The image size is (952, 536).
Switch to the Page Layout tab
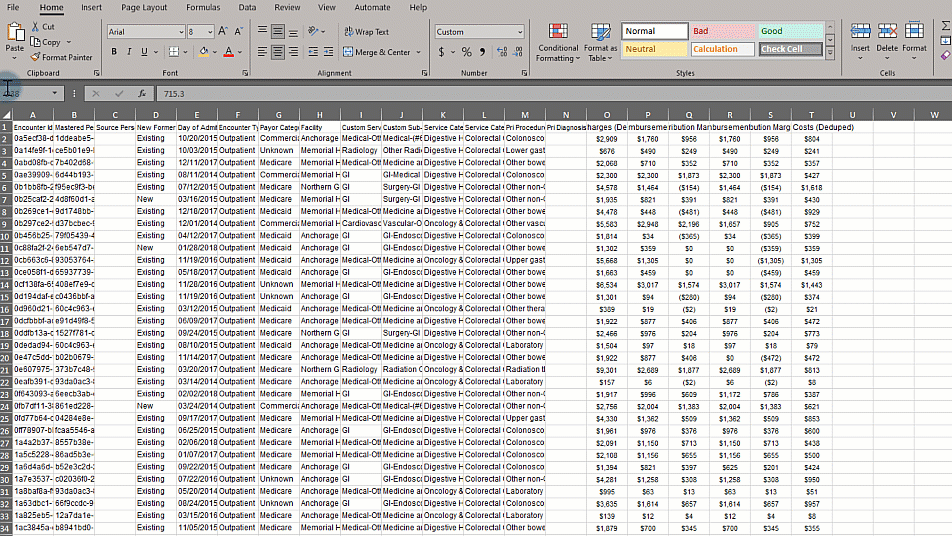[x=144, y=8]
